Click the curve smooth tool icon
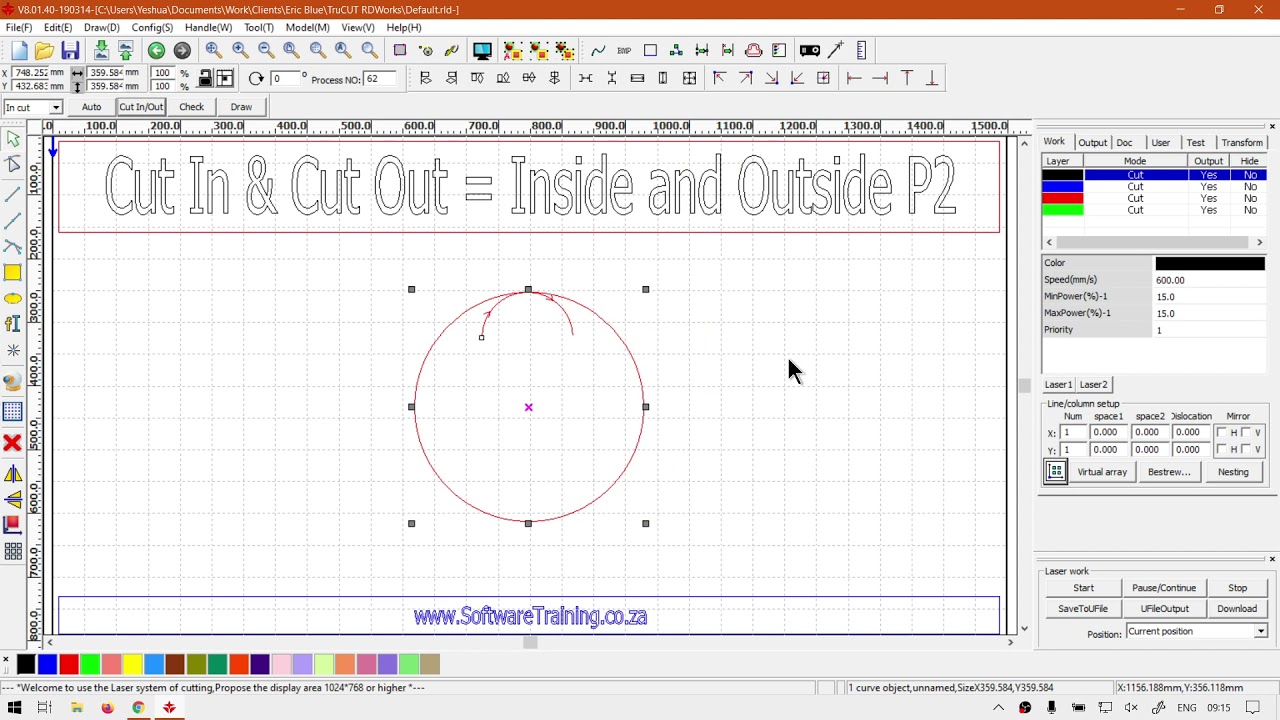 [598, 51]
